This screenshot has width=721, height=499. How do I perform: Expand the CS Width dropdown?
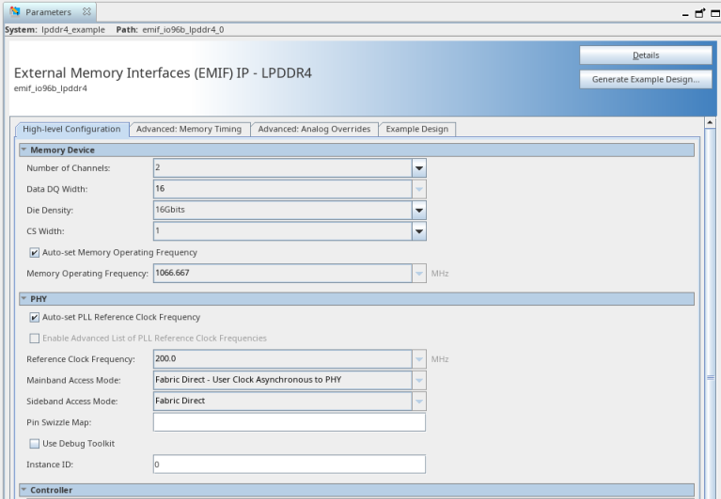tap(419, 231)
